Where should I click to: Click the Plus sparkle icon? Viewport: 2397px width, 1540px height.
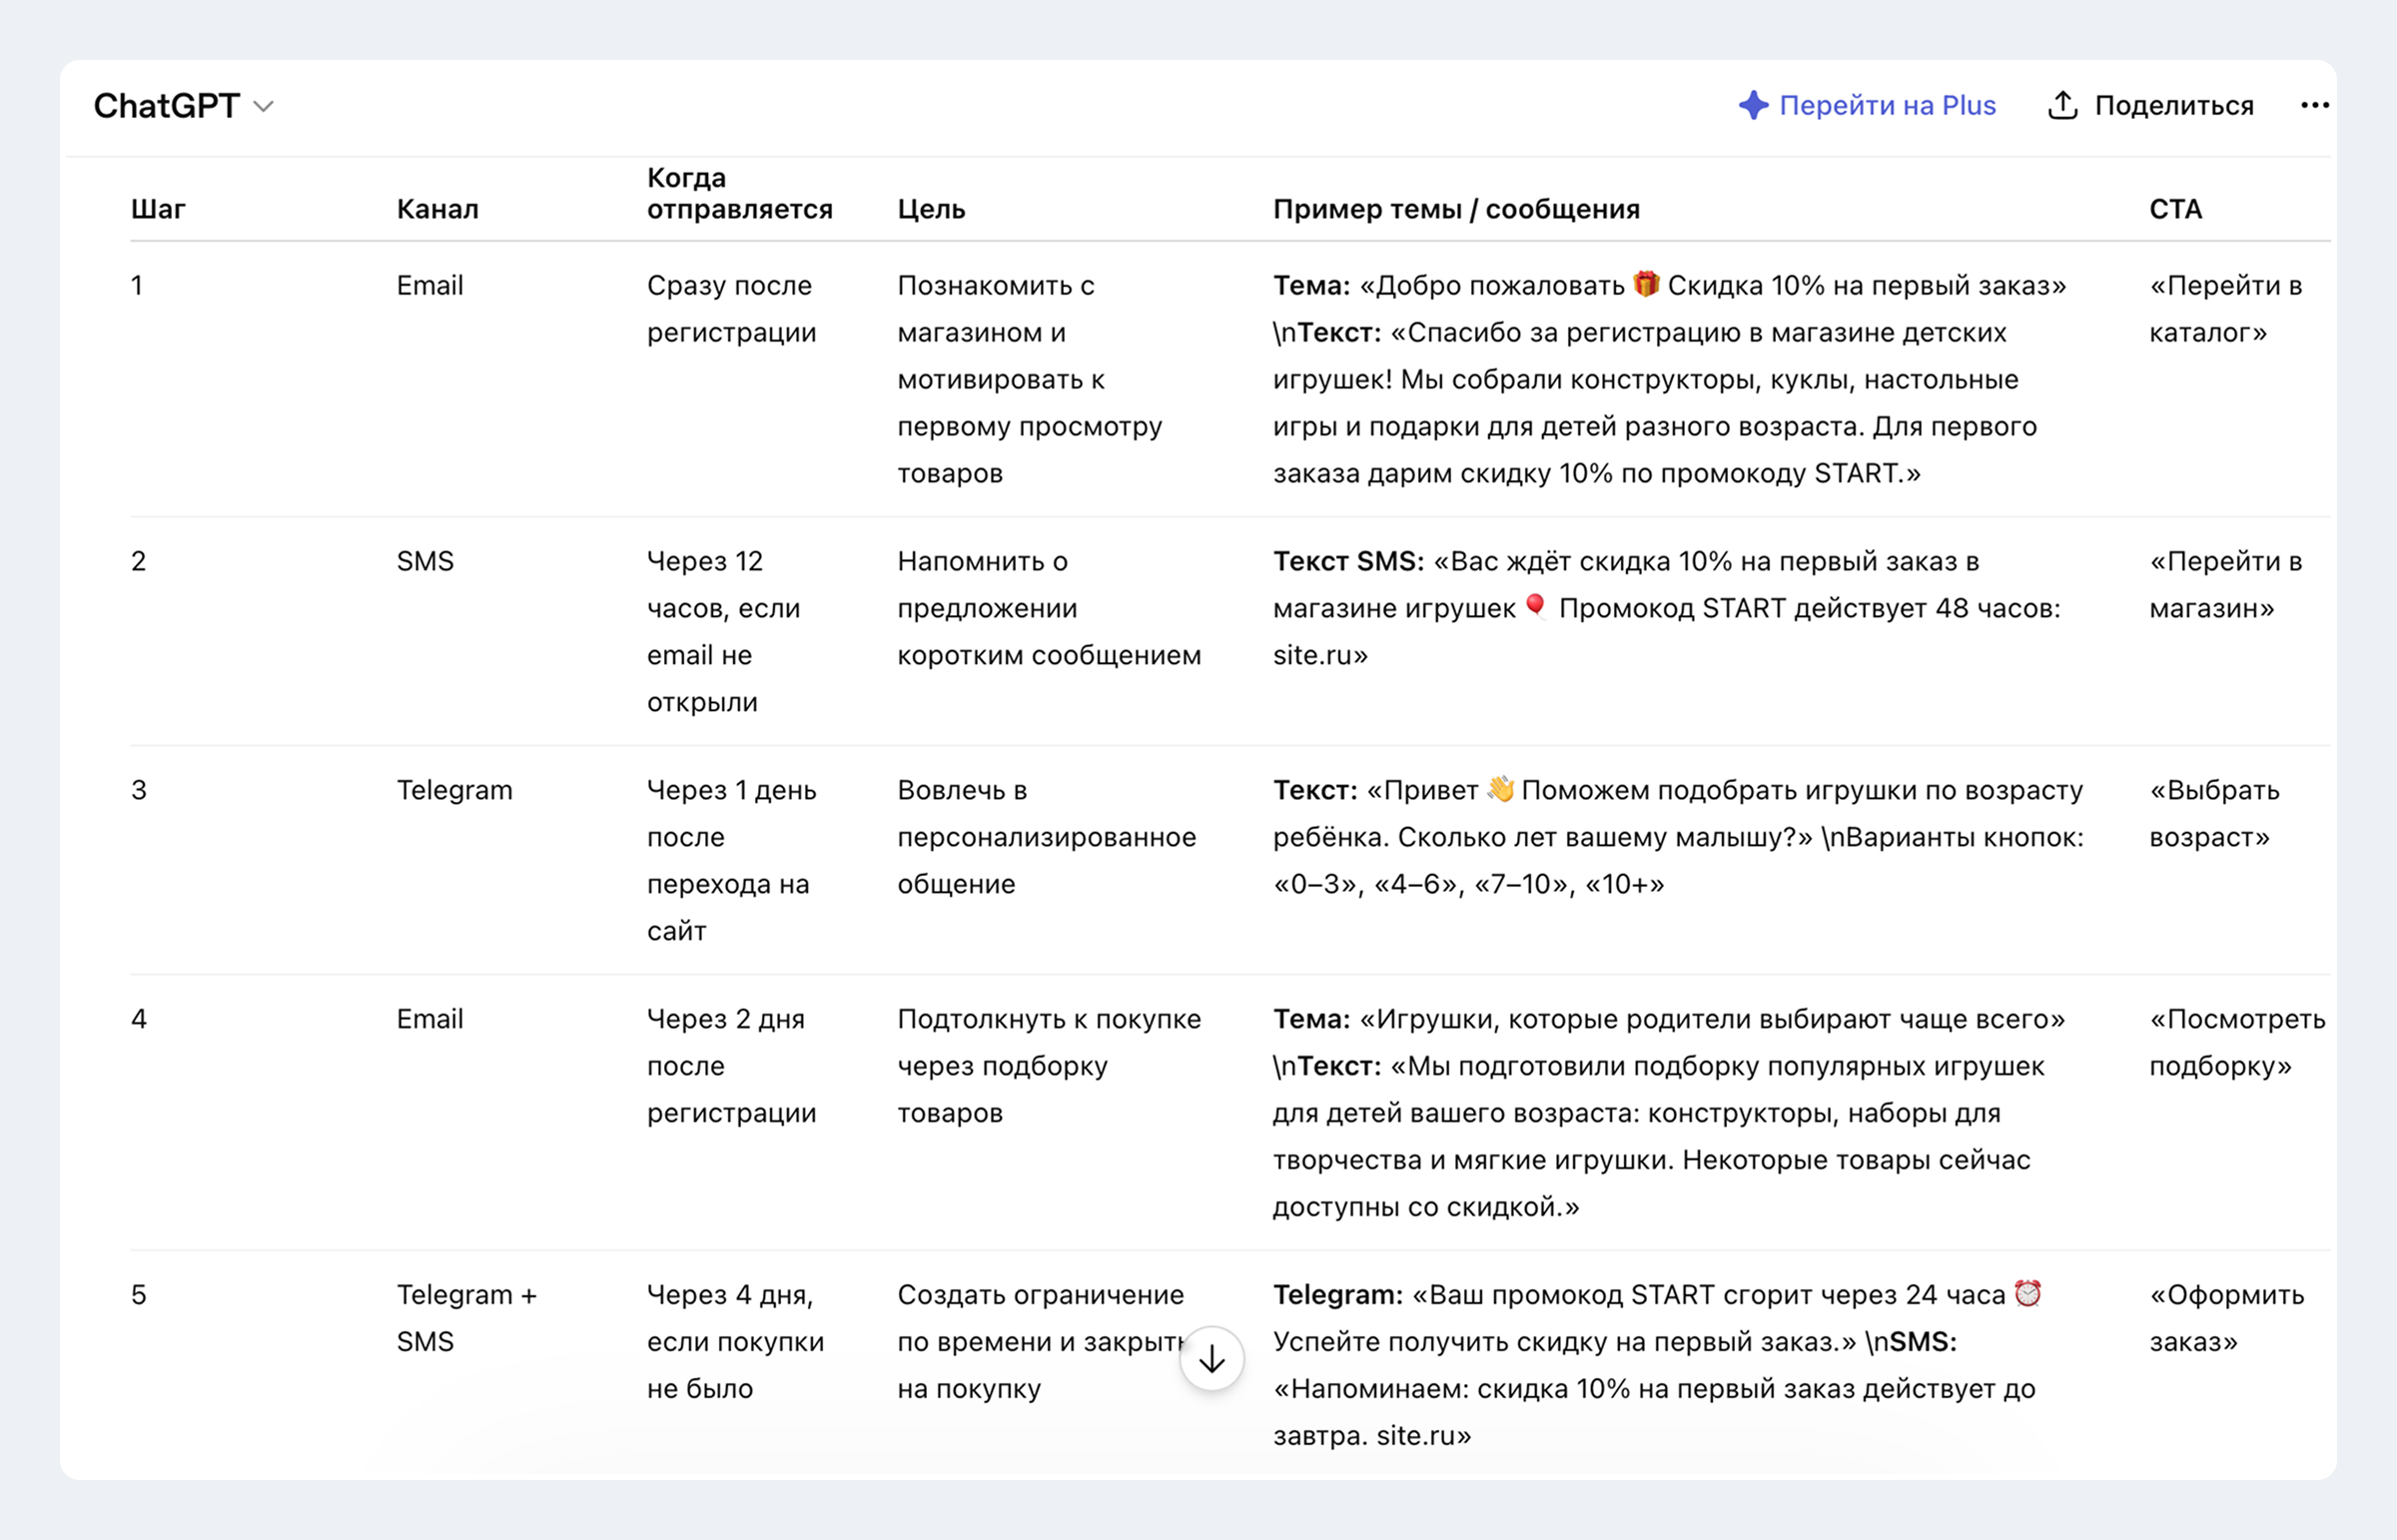coord(1753,105)
